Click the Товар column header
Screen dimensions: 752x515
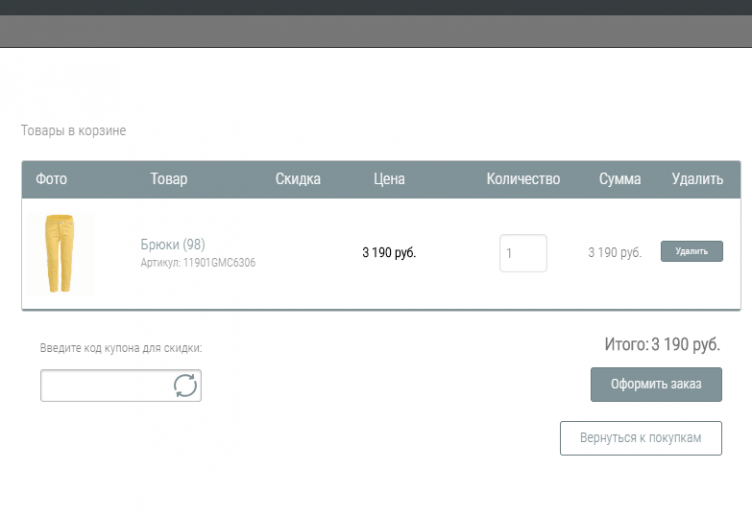169,179
